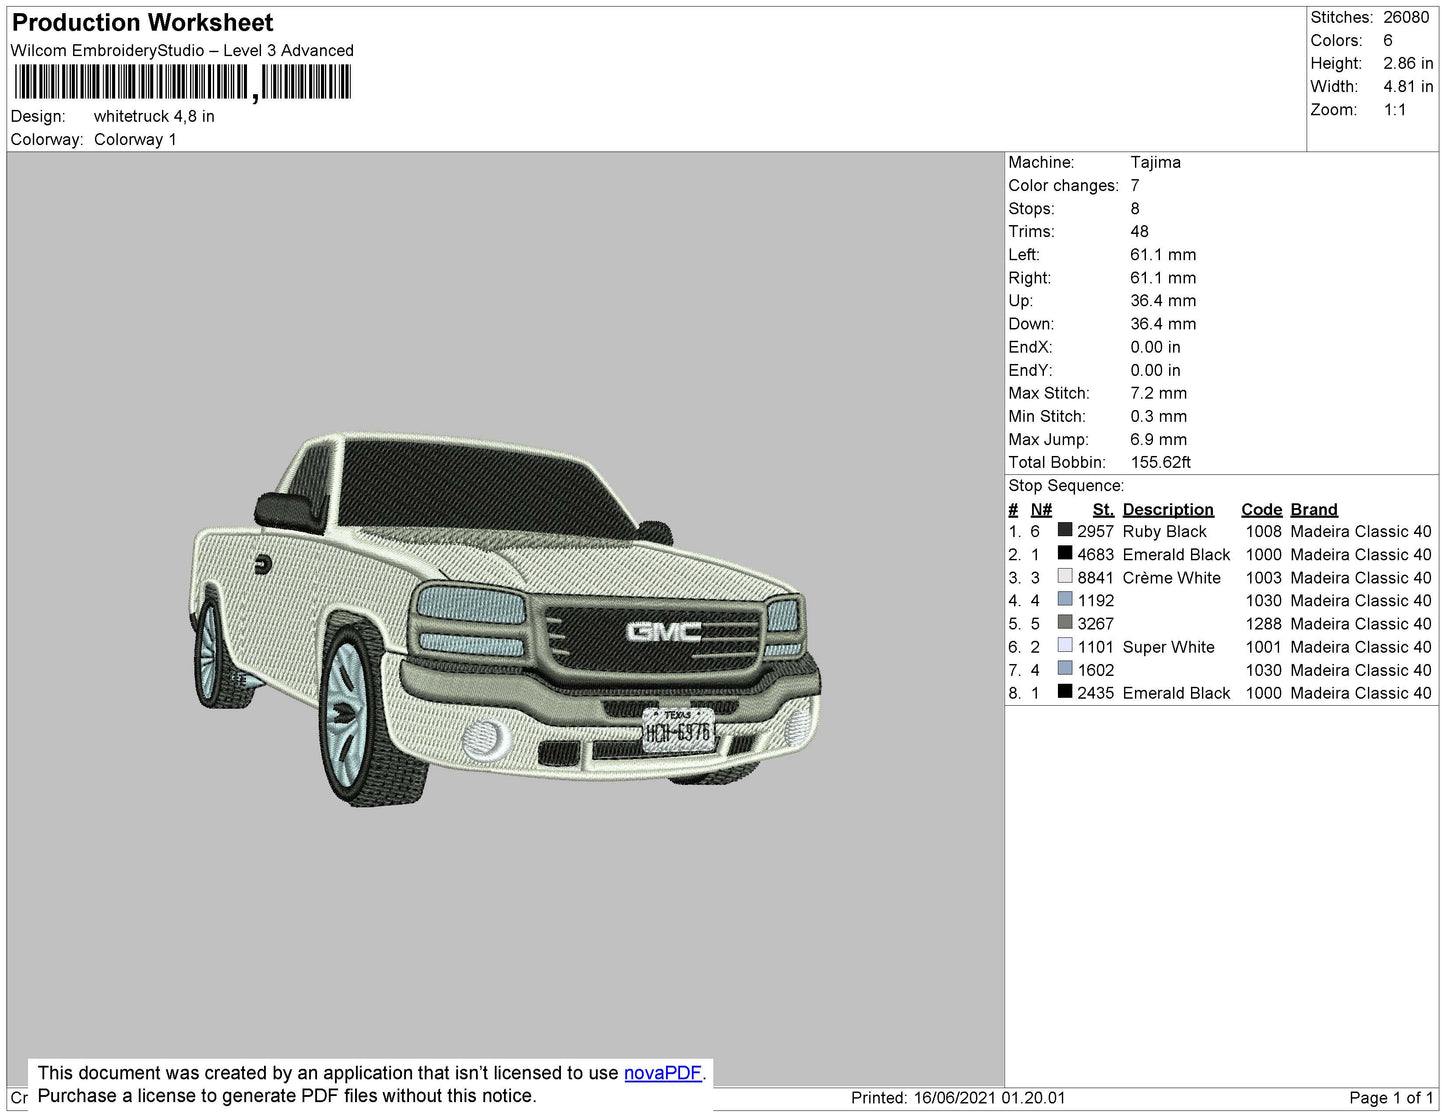
Task: Click the 'Page 1 of 1' footer
Action: coord(1391,1097)
